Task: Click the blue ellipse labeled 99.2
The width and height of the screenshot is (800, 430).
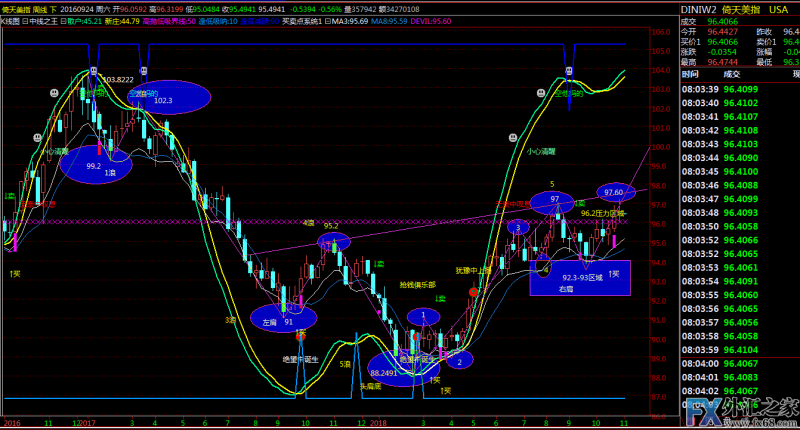Action: pos(95,164)
